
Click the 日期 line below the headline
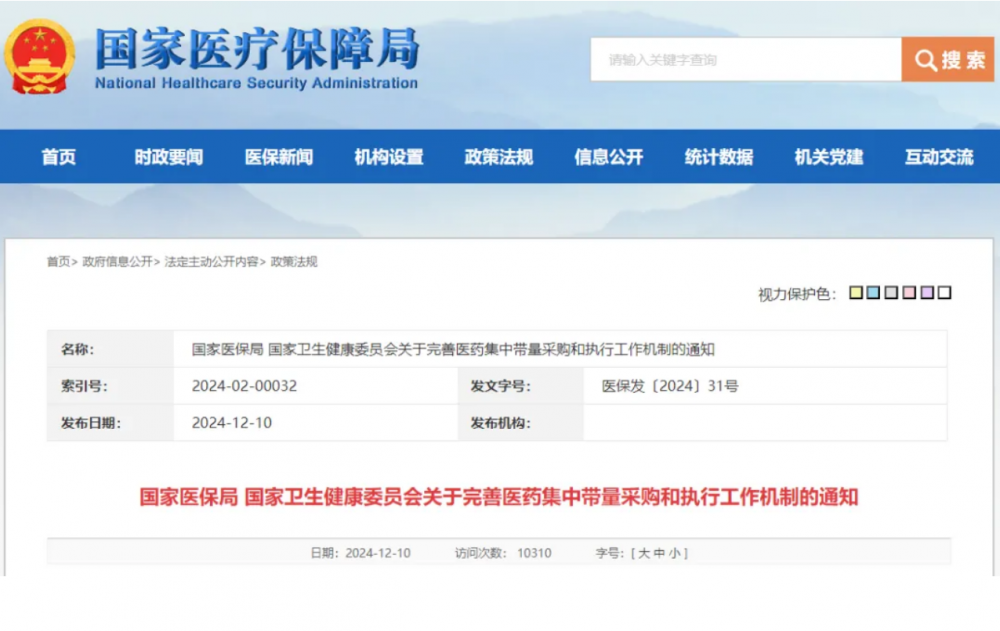tap(360, 553)
